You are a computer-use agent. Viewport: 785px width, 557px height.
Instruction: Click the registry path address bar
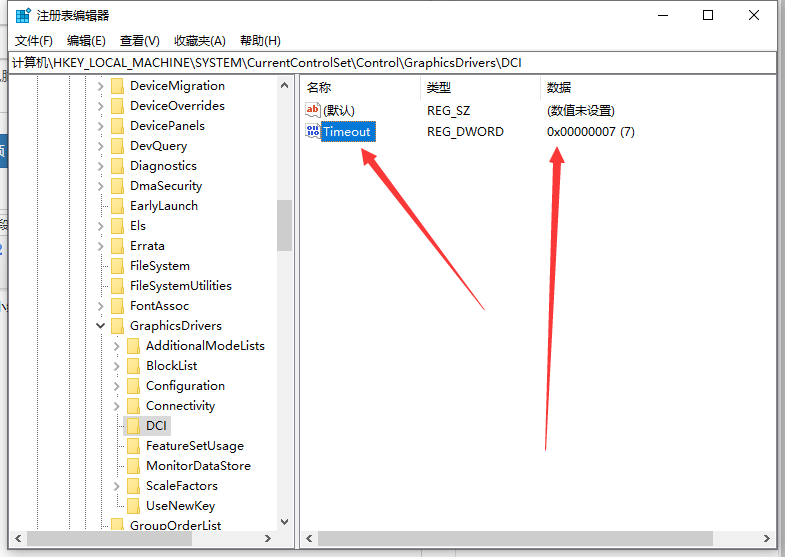390,62
